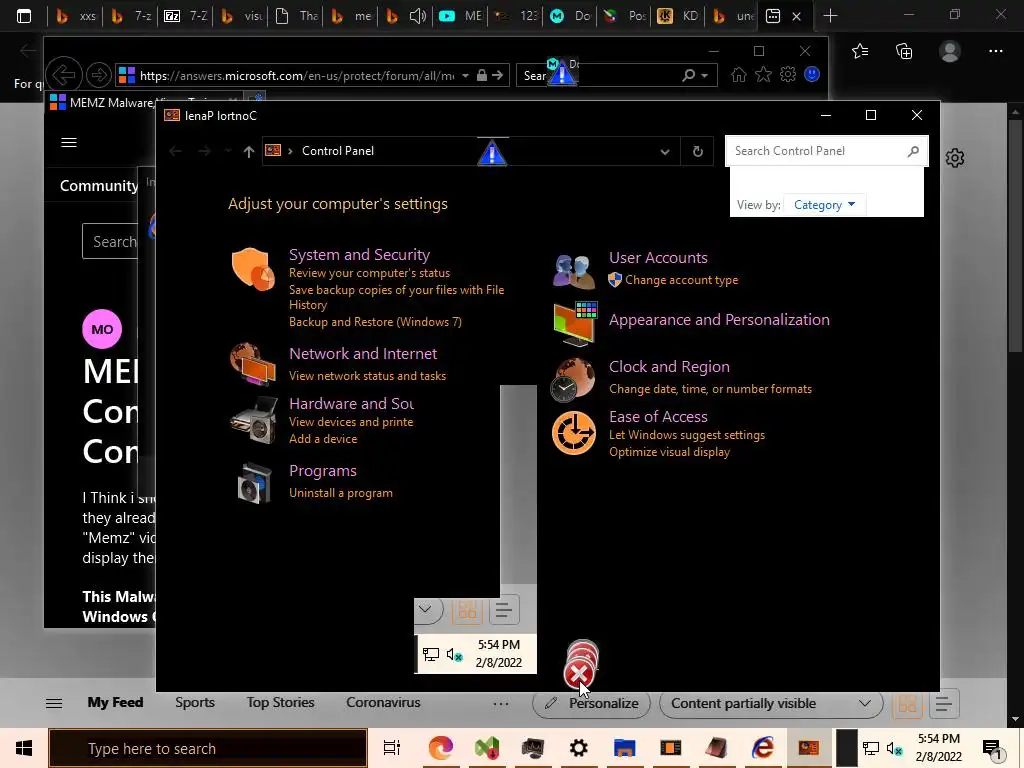The height and width of the screenshot is (768, 1024).
Task: Click Optimize visual display link
Action: click(x=669, y=452)
